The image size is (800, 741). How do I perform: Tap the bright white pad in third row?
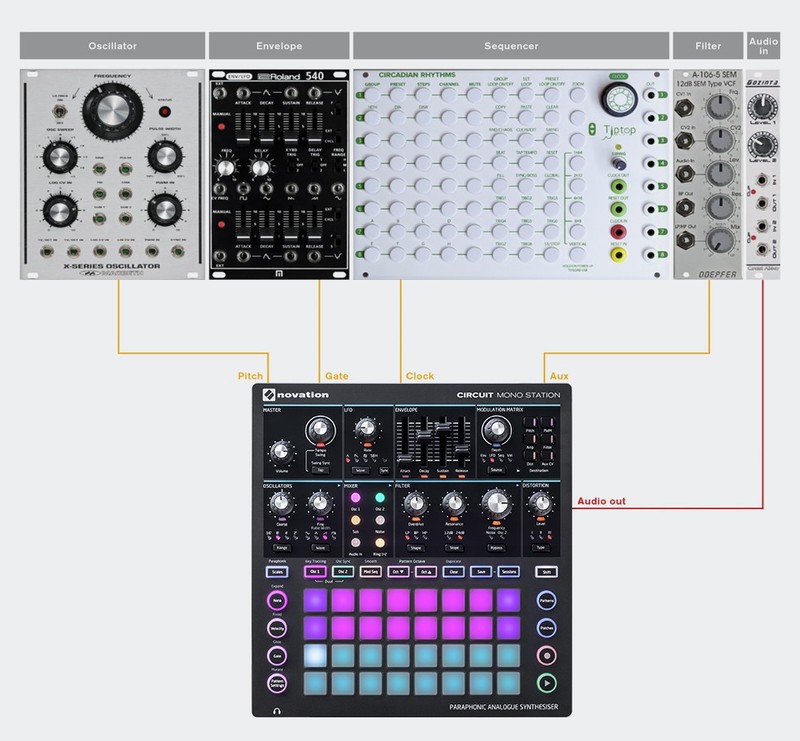pos(317,655)
